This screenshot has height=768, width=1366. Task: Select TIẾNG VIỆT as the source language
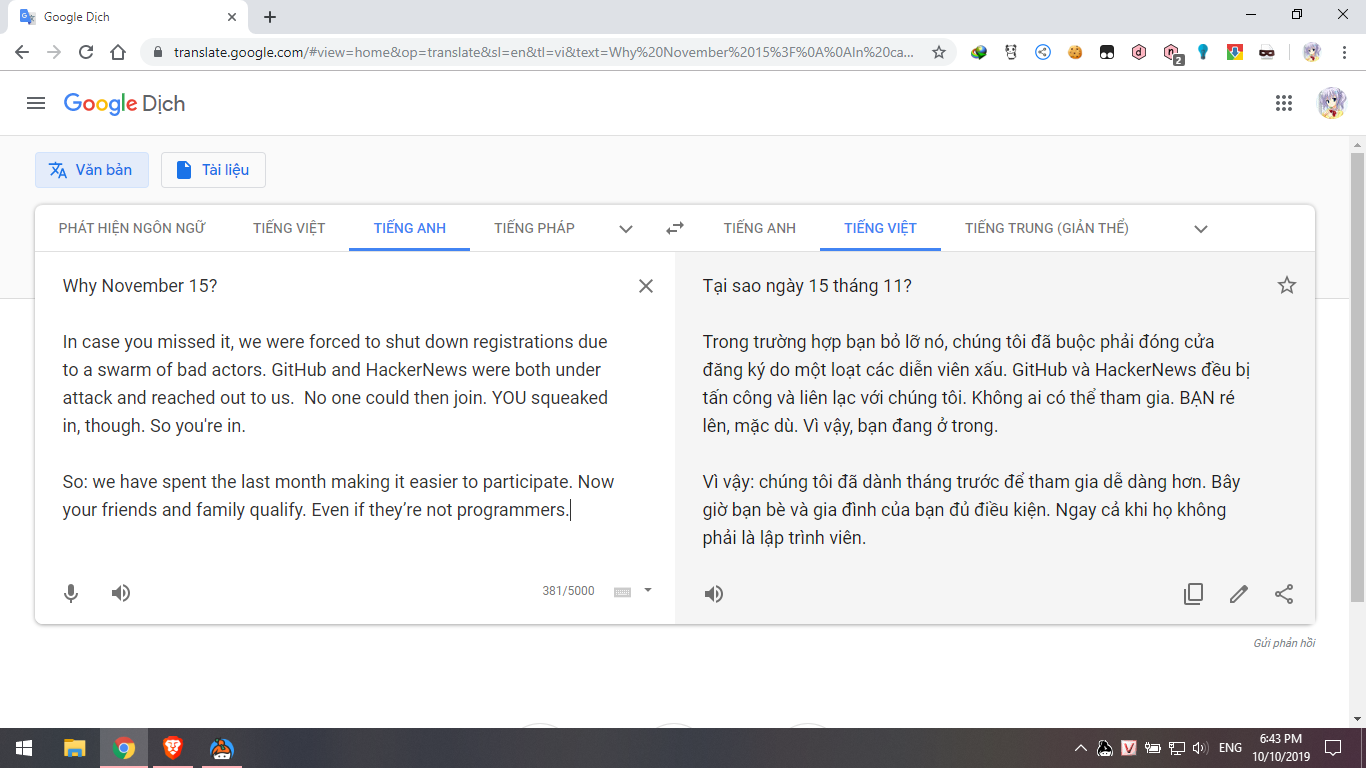pyautogui.click(x=289, y=228)
